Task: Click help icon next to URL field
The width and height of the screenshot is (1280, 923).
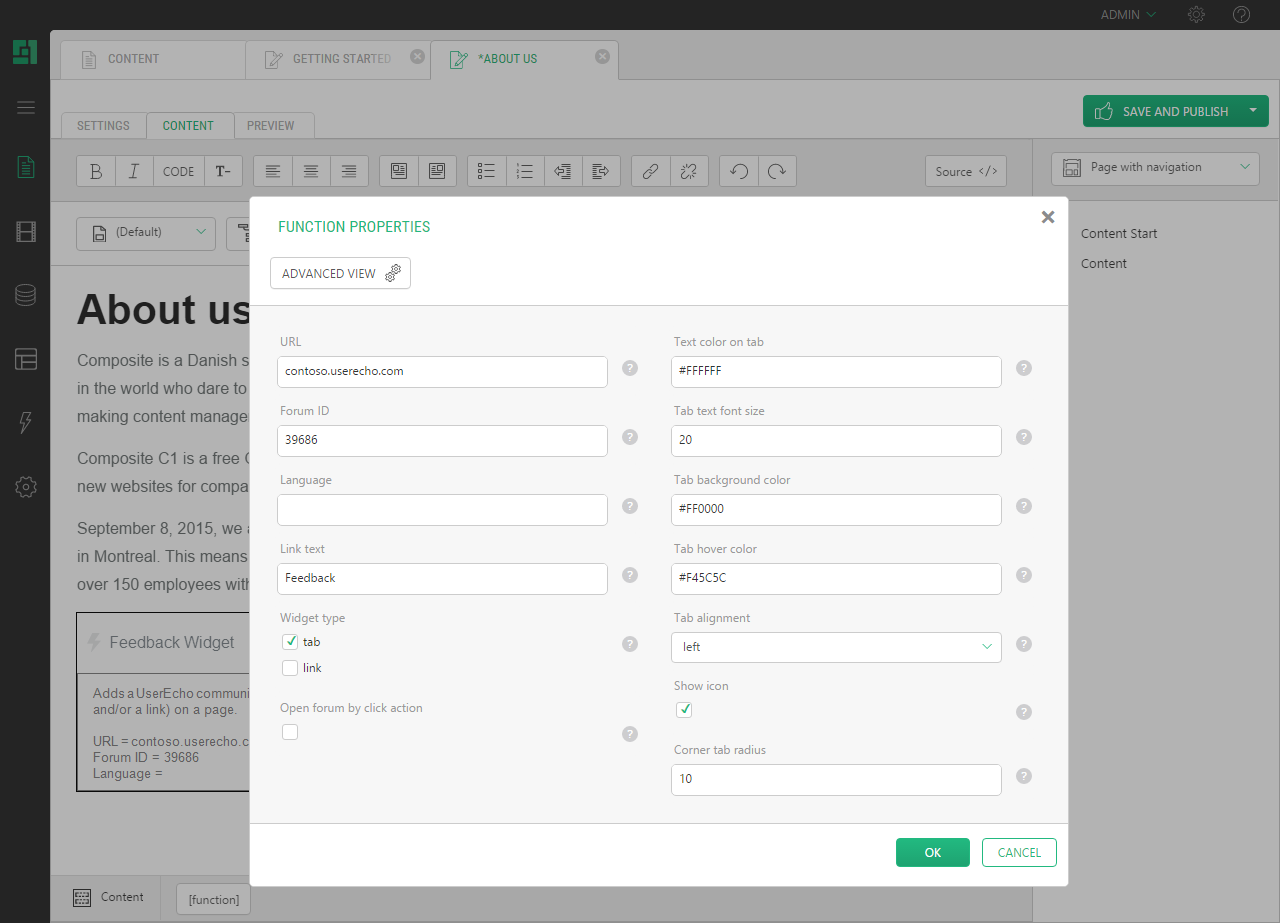Action: click(x=630, y=368)
